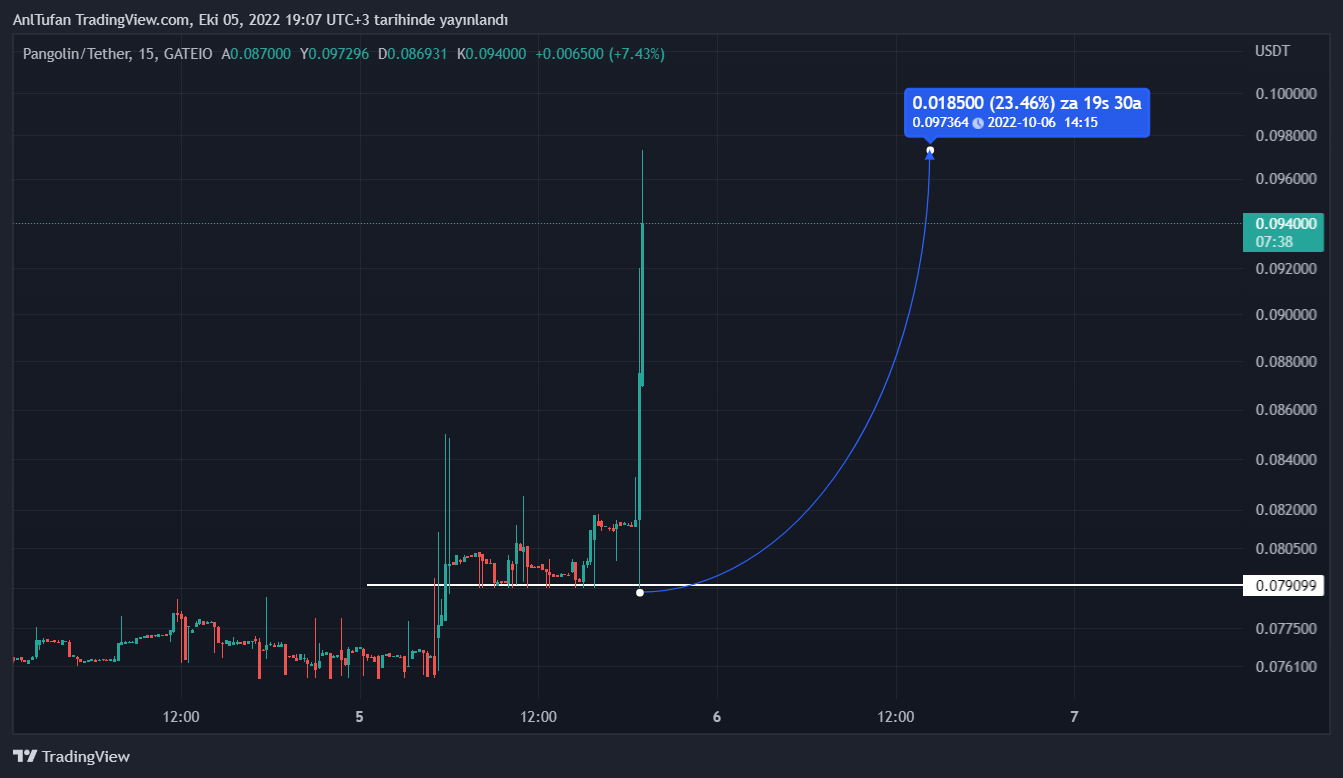Click the Pangolin/Tether symbol name in the legend
The image size is (1343, 778).
point(77,54)
